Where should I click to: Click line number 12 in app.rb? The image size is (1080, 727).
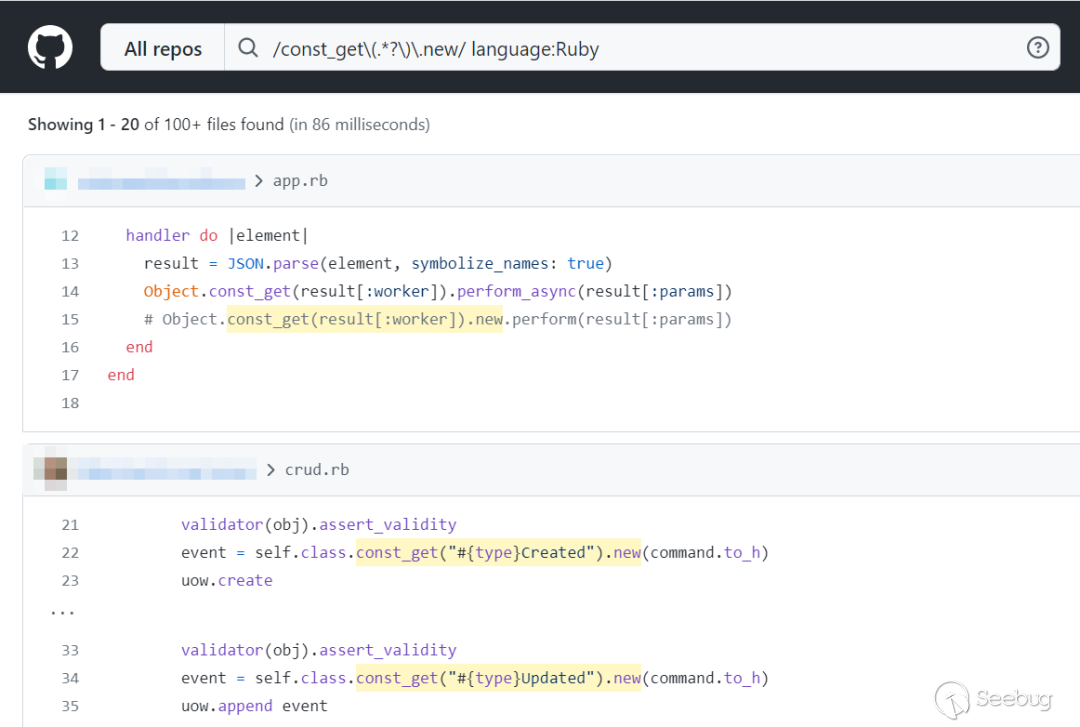pos(69,235)
